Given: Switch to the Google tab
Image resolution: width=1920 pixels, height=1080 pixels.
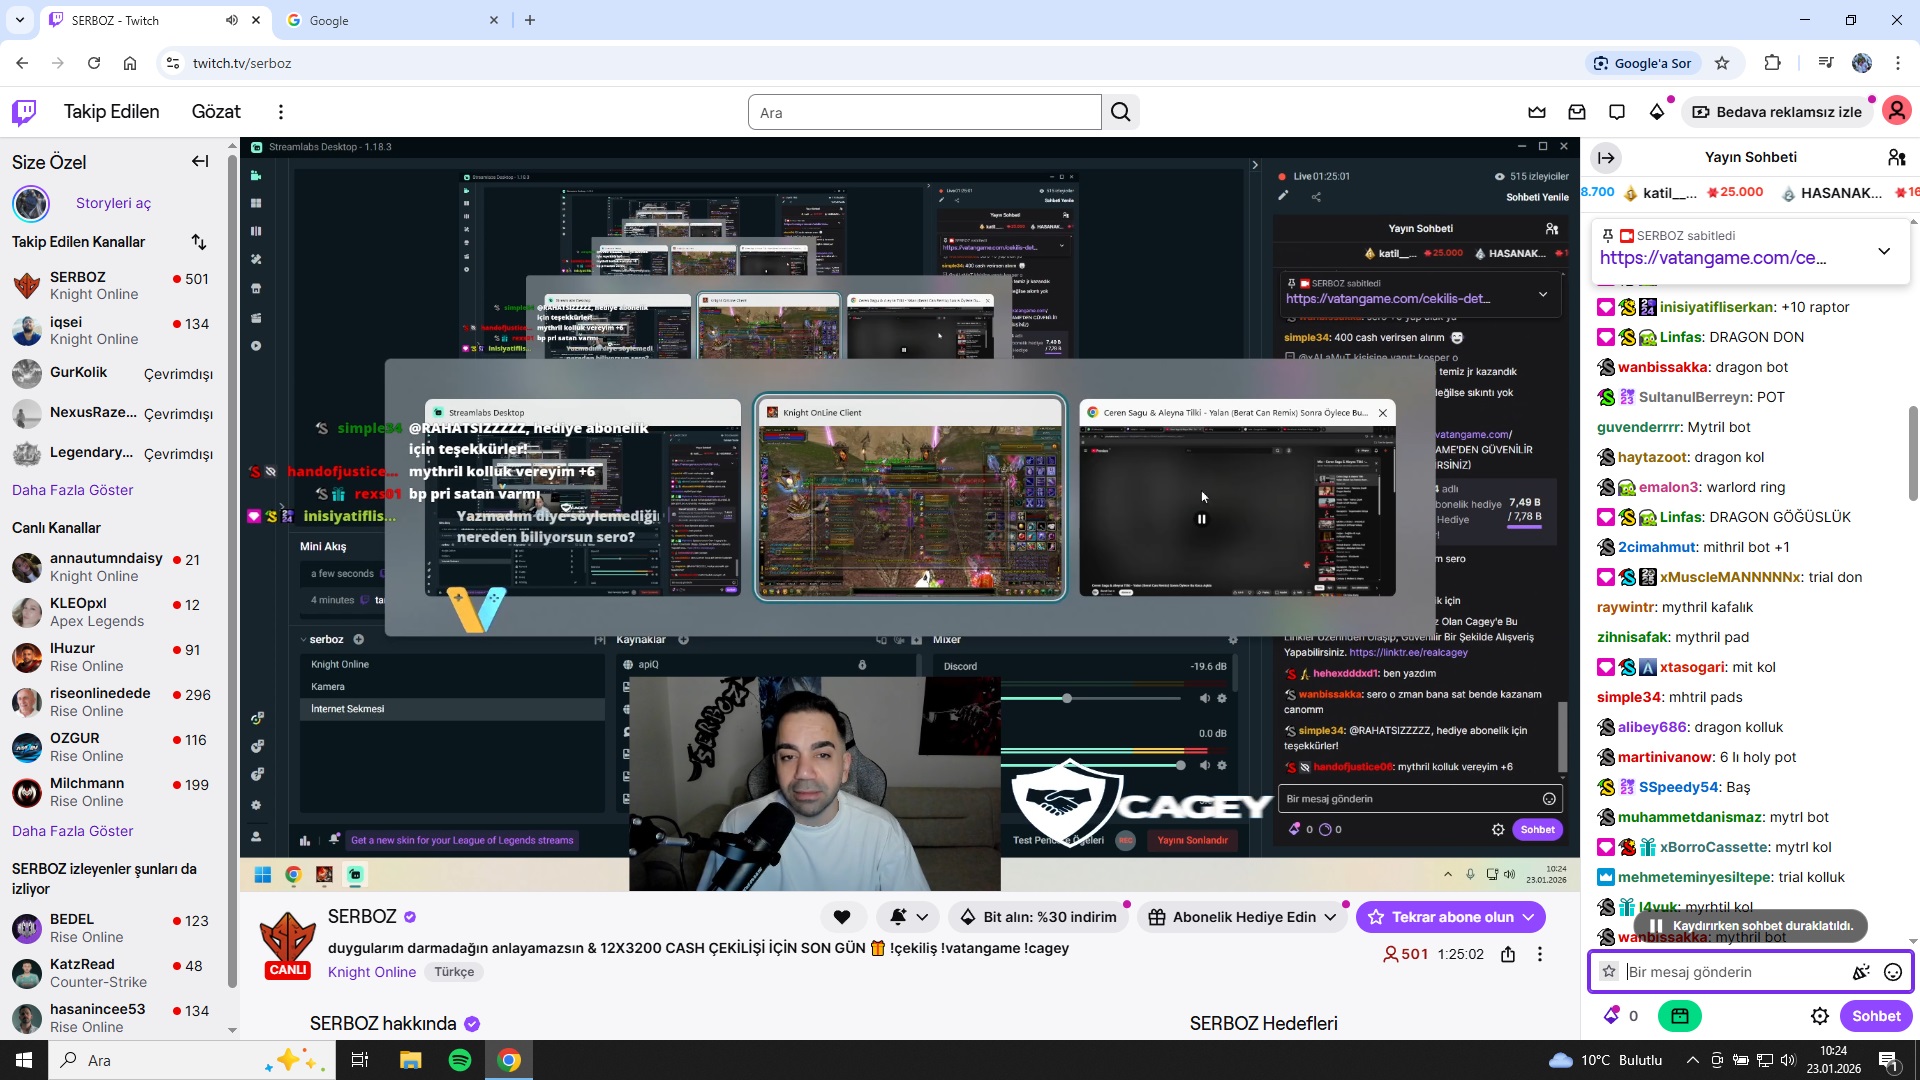Looking at the screenshot, I should [x=393, y=20].
